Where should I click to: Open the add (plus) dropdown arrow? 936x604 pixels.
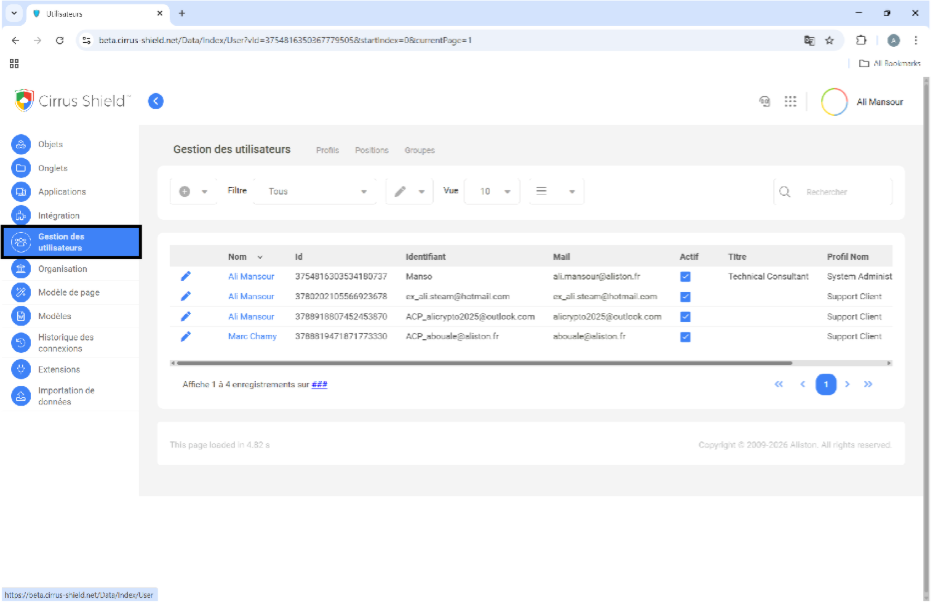pyautogui.click(x=205, y=192)
